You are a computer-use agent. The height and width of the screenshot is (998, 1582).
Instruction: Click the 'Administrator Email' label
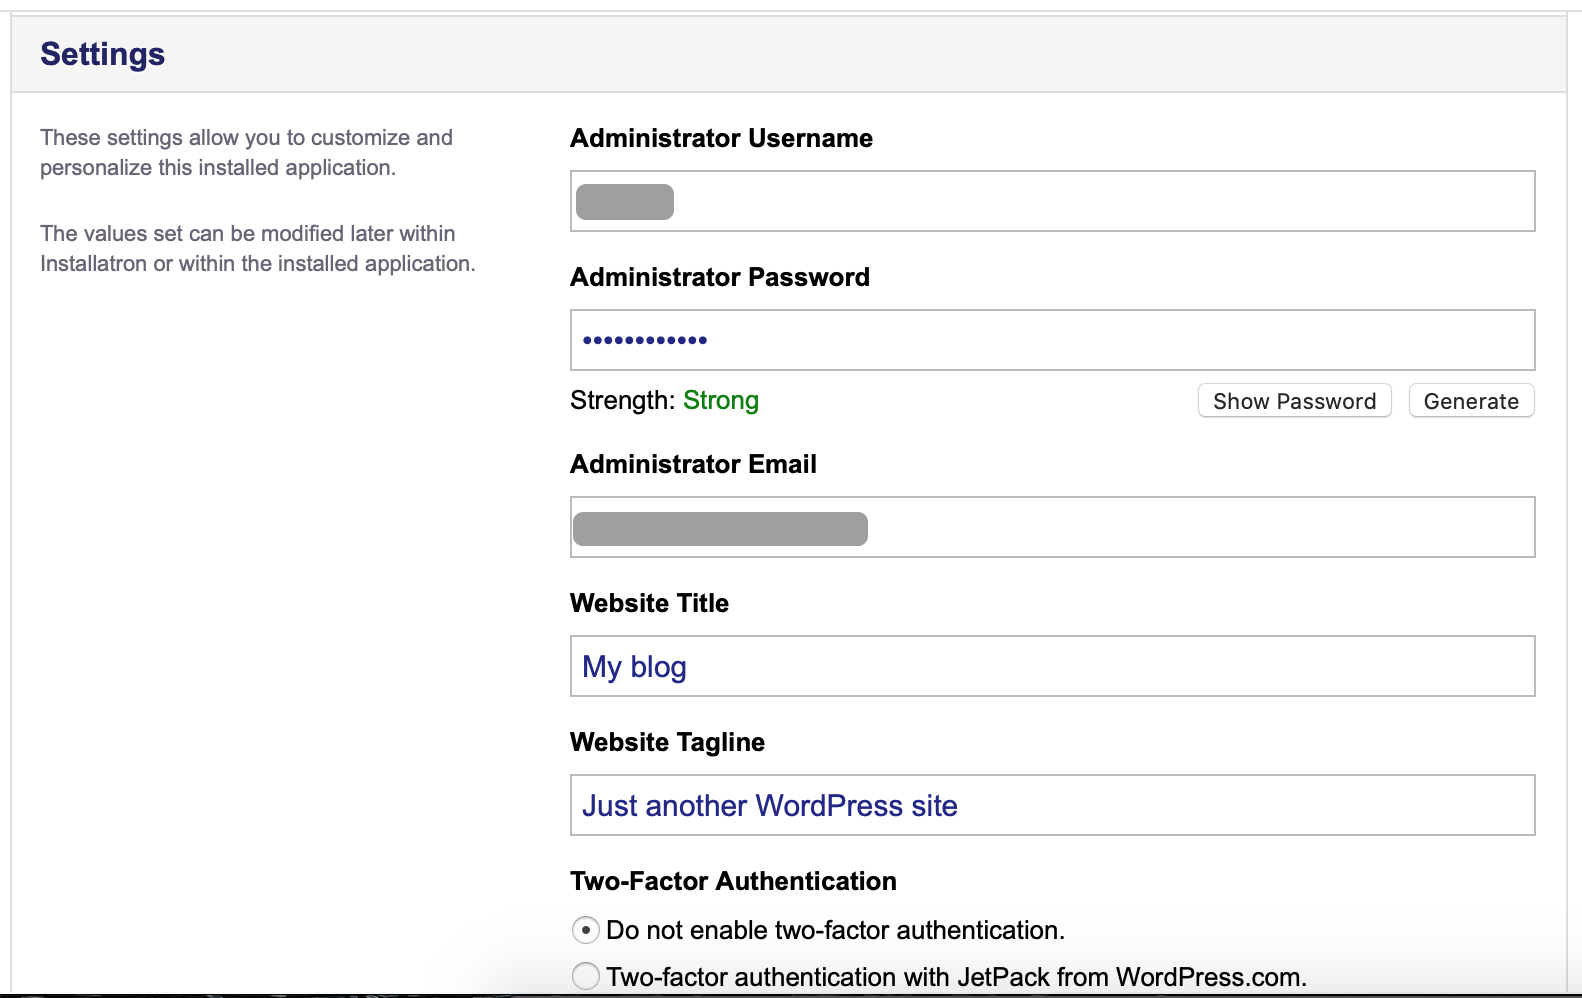(693, 464)
